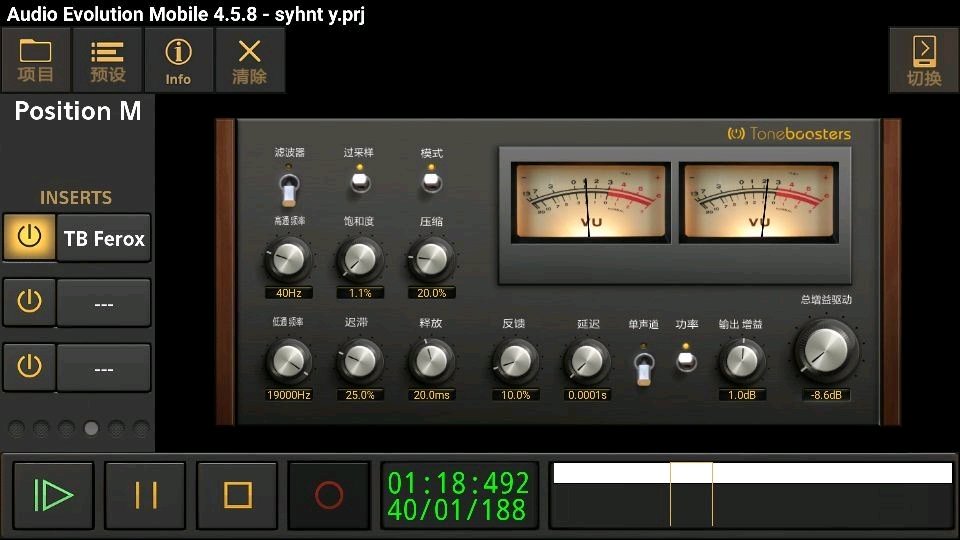Click the green time counter display
This screenshot has height=540, width=960.
point(459,495)
